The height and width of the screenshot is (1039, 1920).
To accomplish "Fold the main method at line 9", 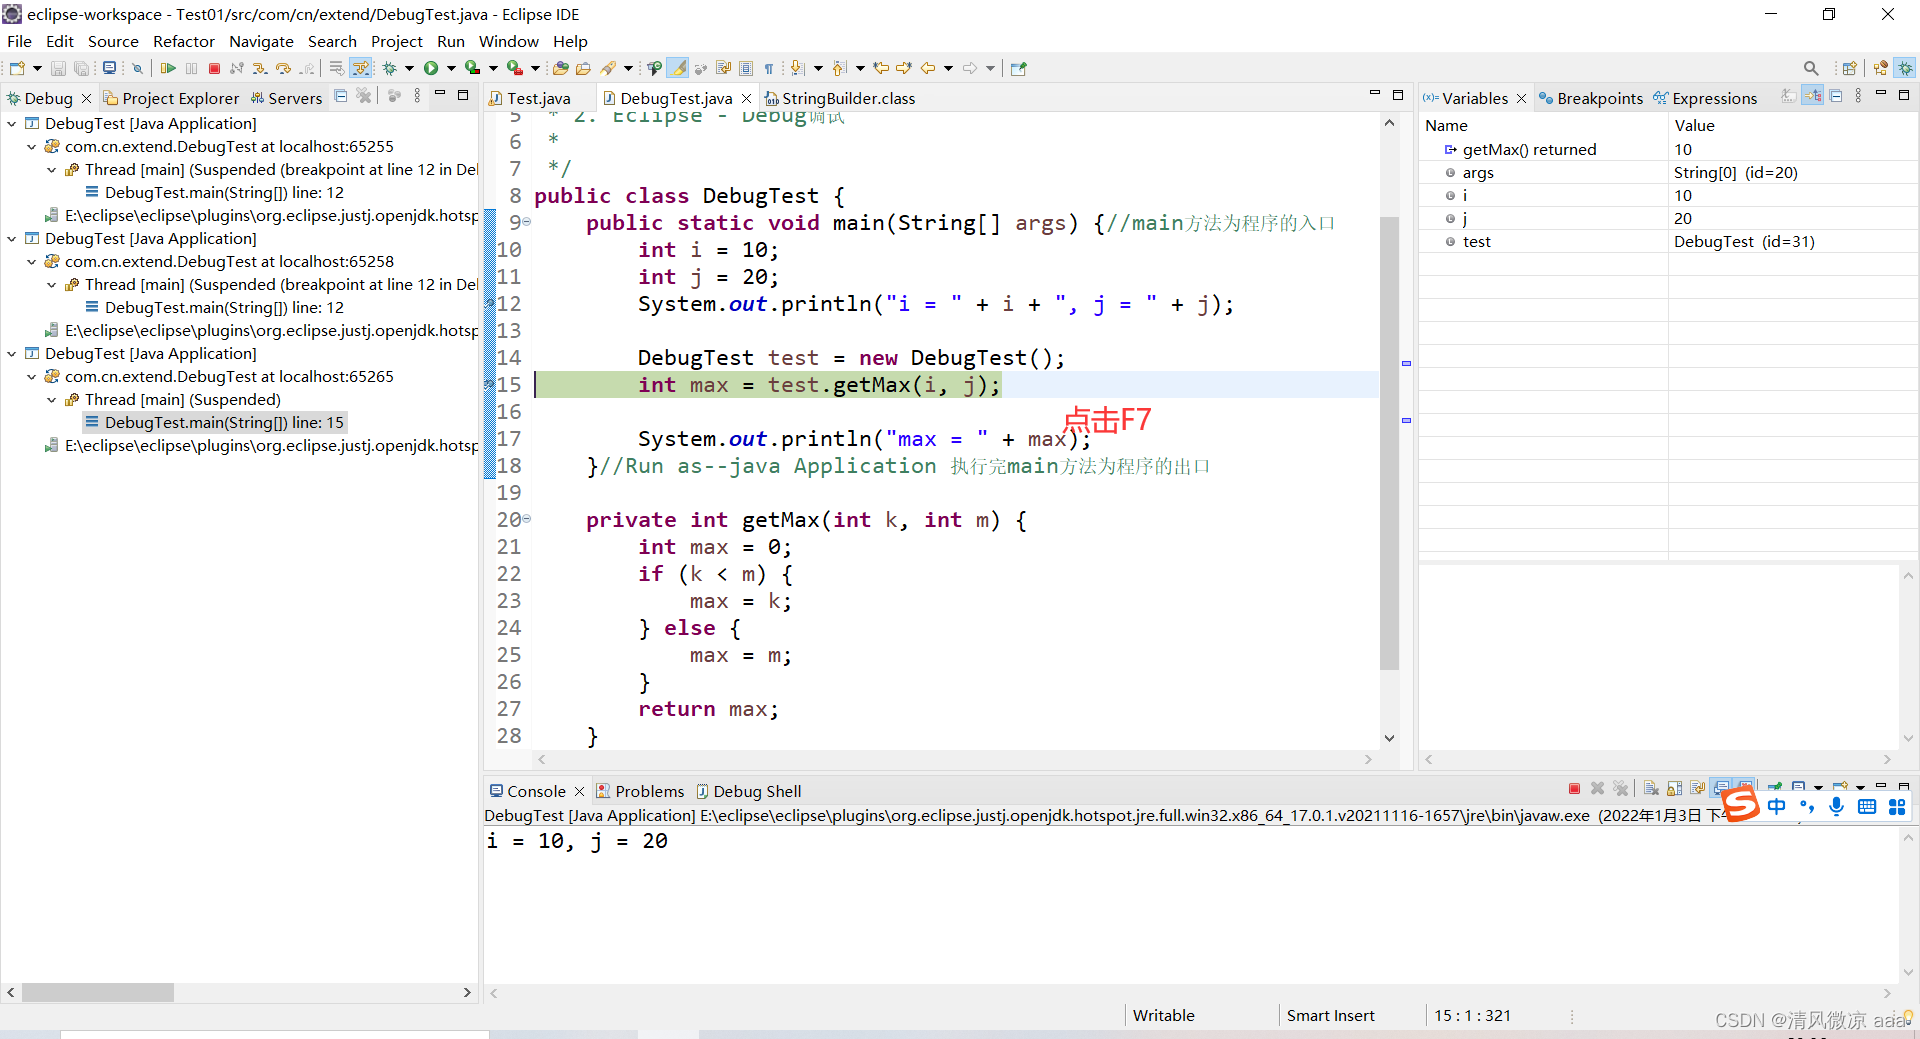I will pyautogui.click(x=527, y=223).
